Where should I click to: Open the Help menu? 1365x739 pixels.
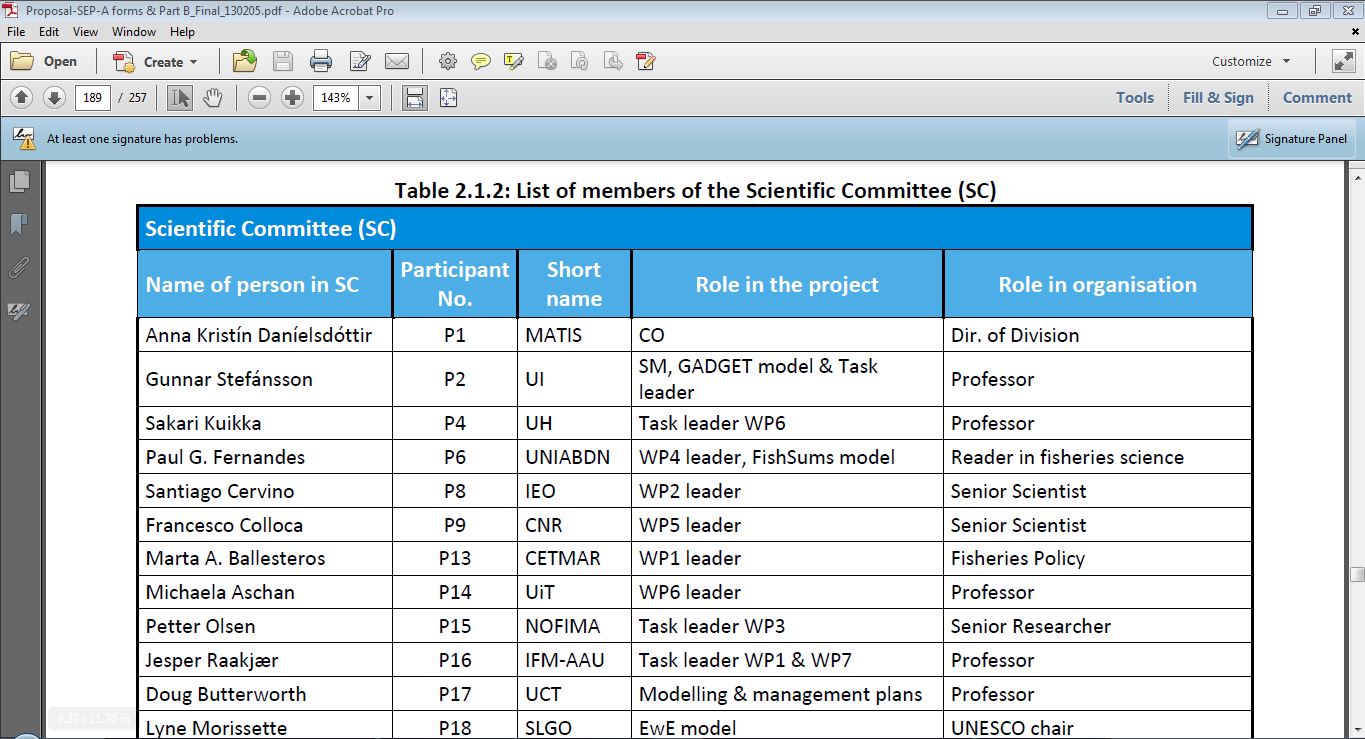tap(182, 32)
